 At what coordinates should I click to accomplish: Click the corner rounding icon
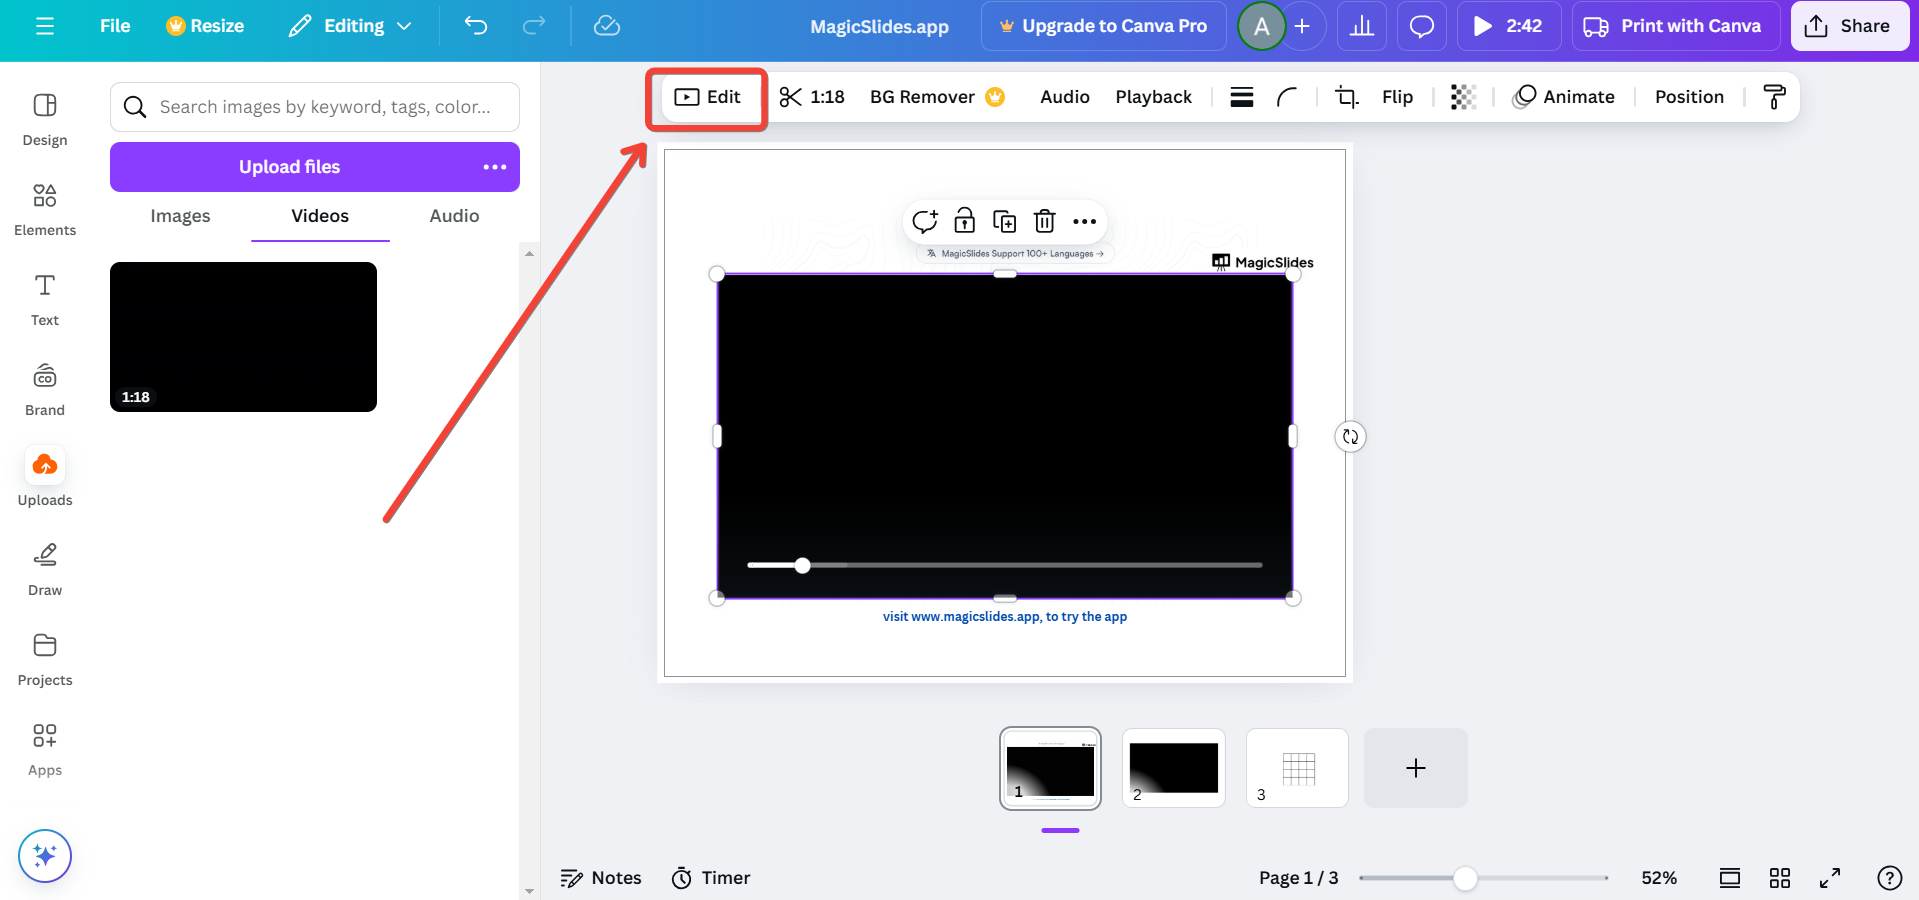click(1287, 97)
